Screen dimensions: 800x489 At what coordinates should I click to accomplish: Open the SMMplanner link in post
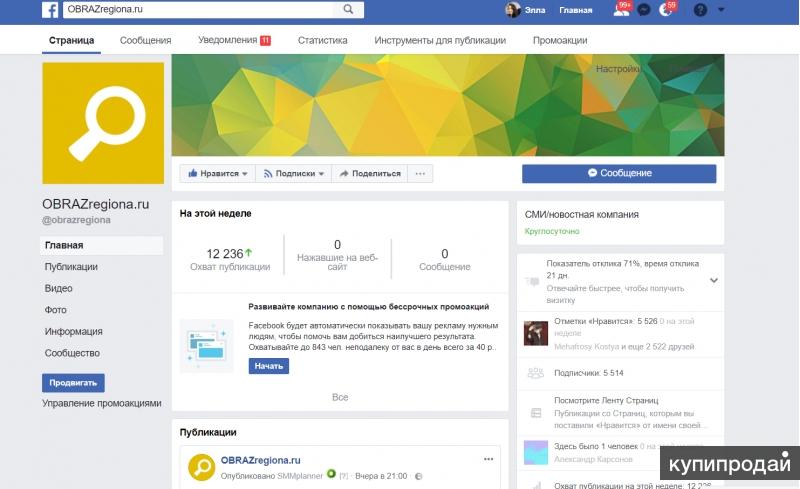coord(300,476)
